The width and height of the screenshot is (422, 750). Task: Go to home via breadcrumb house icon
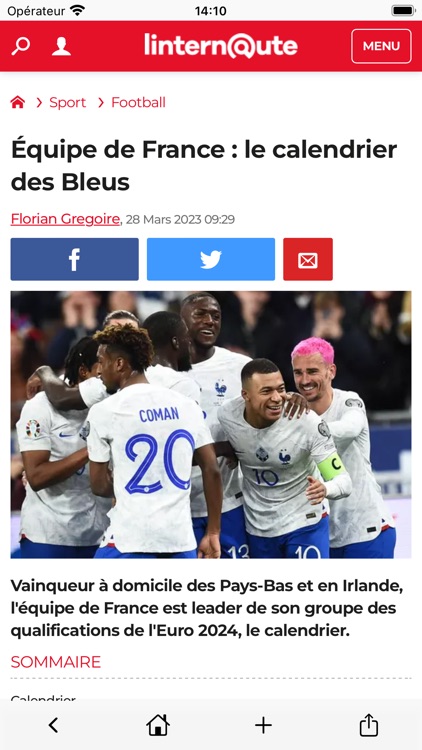[x=18, y=102]
